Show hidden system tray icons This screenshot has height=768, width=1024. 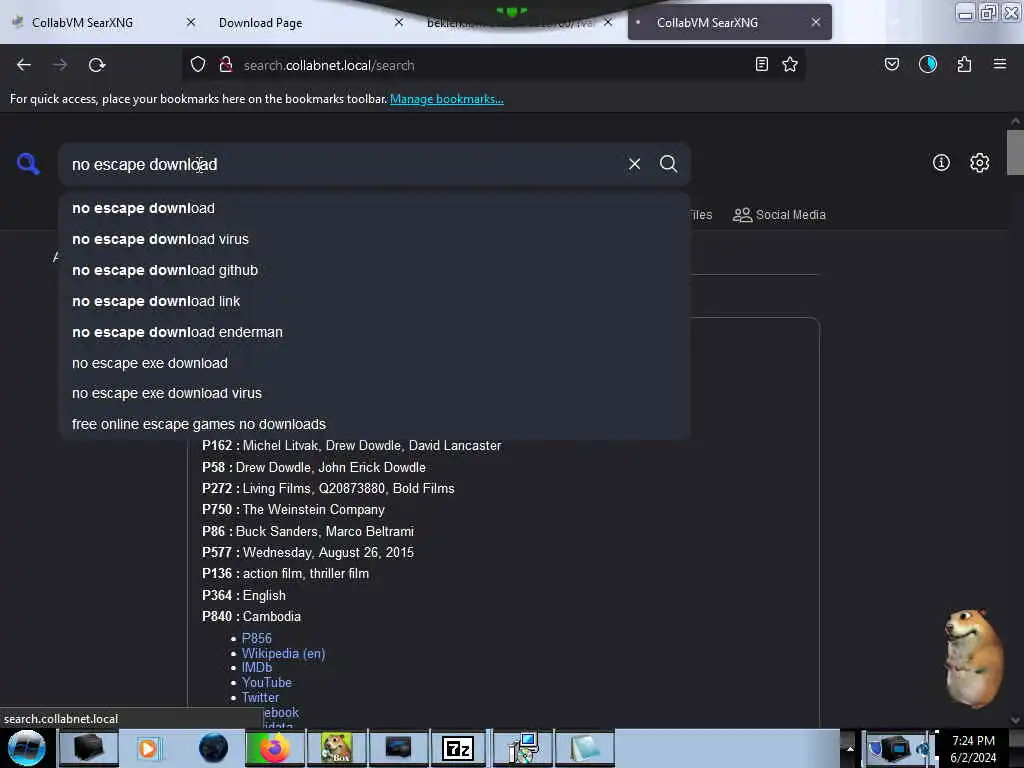(x=850, y=748)
